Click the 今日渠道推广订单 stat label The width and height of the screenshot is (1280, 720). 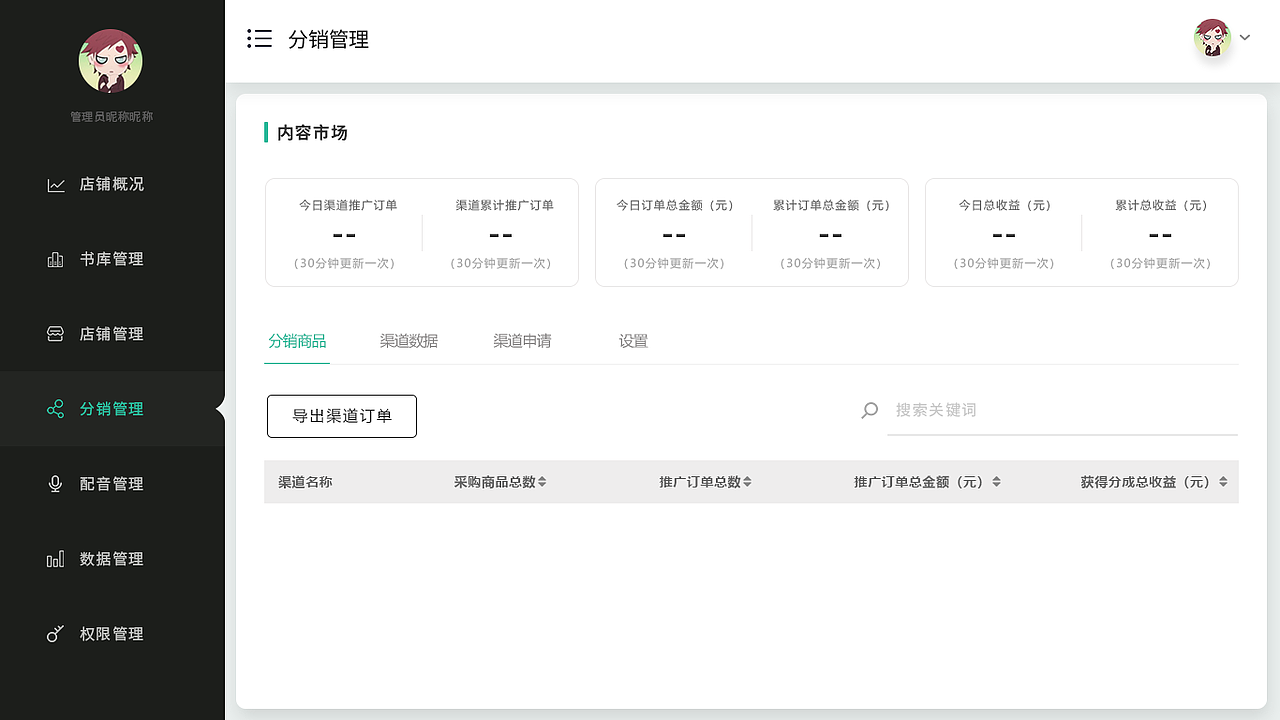(x=348, y=205)
